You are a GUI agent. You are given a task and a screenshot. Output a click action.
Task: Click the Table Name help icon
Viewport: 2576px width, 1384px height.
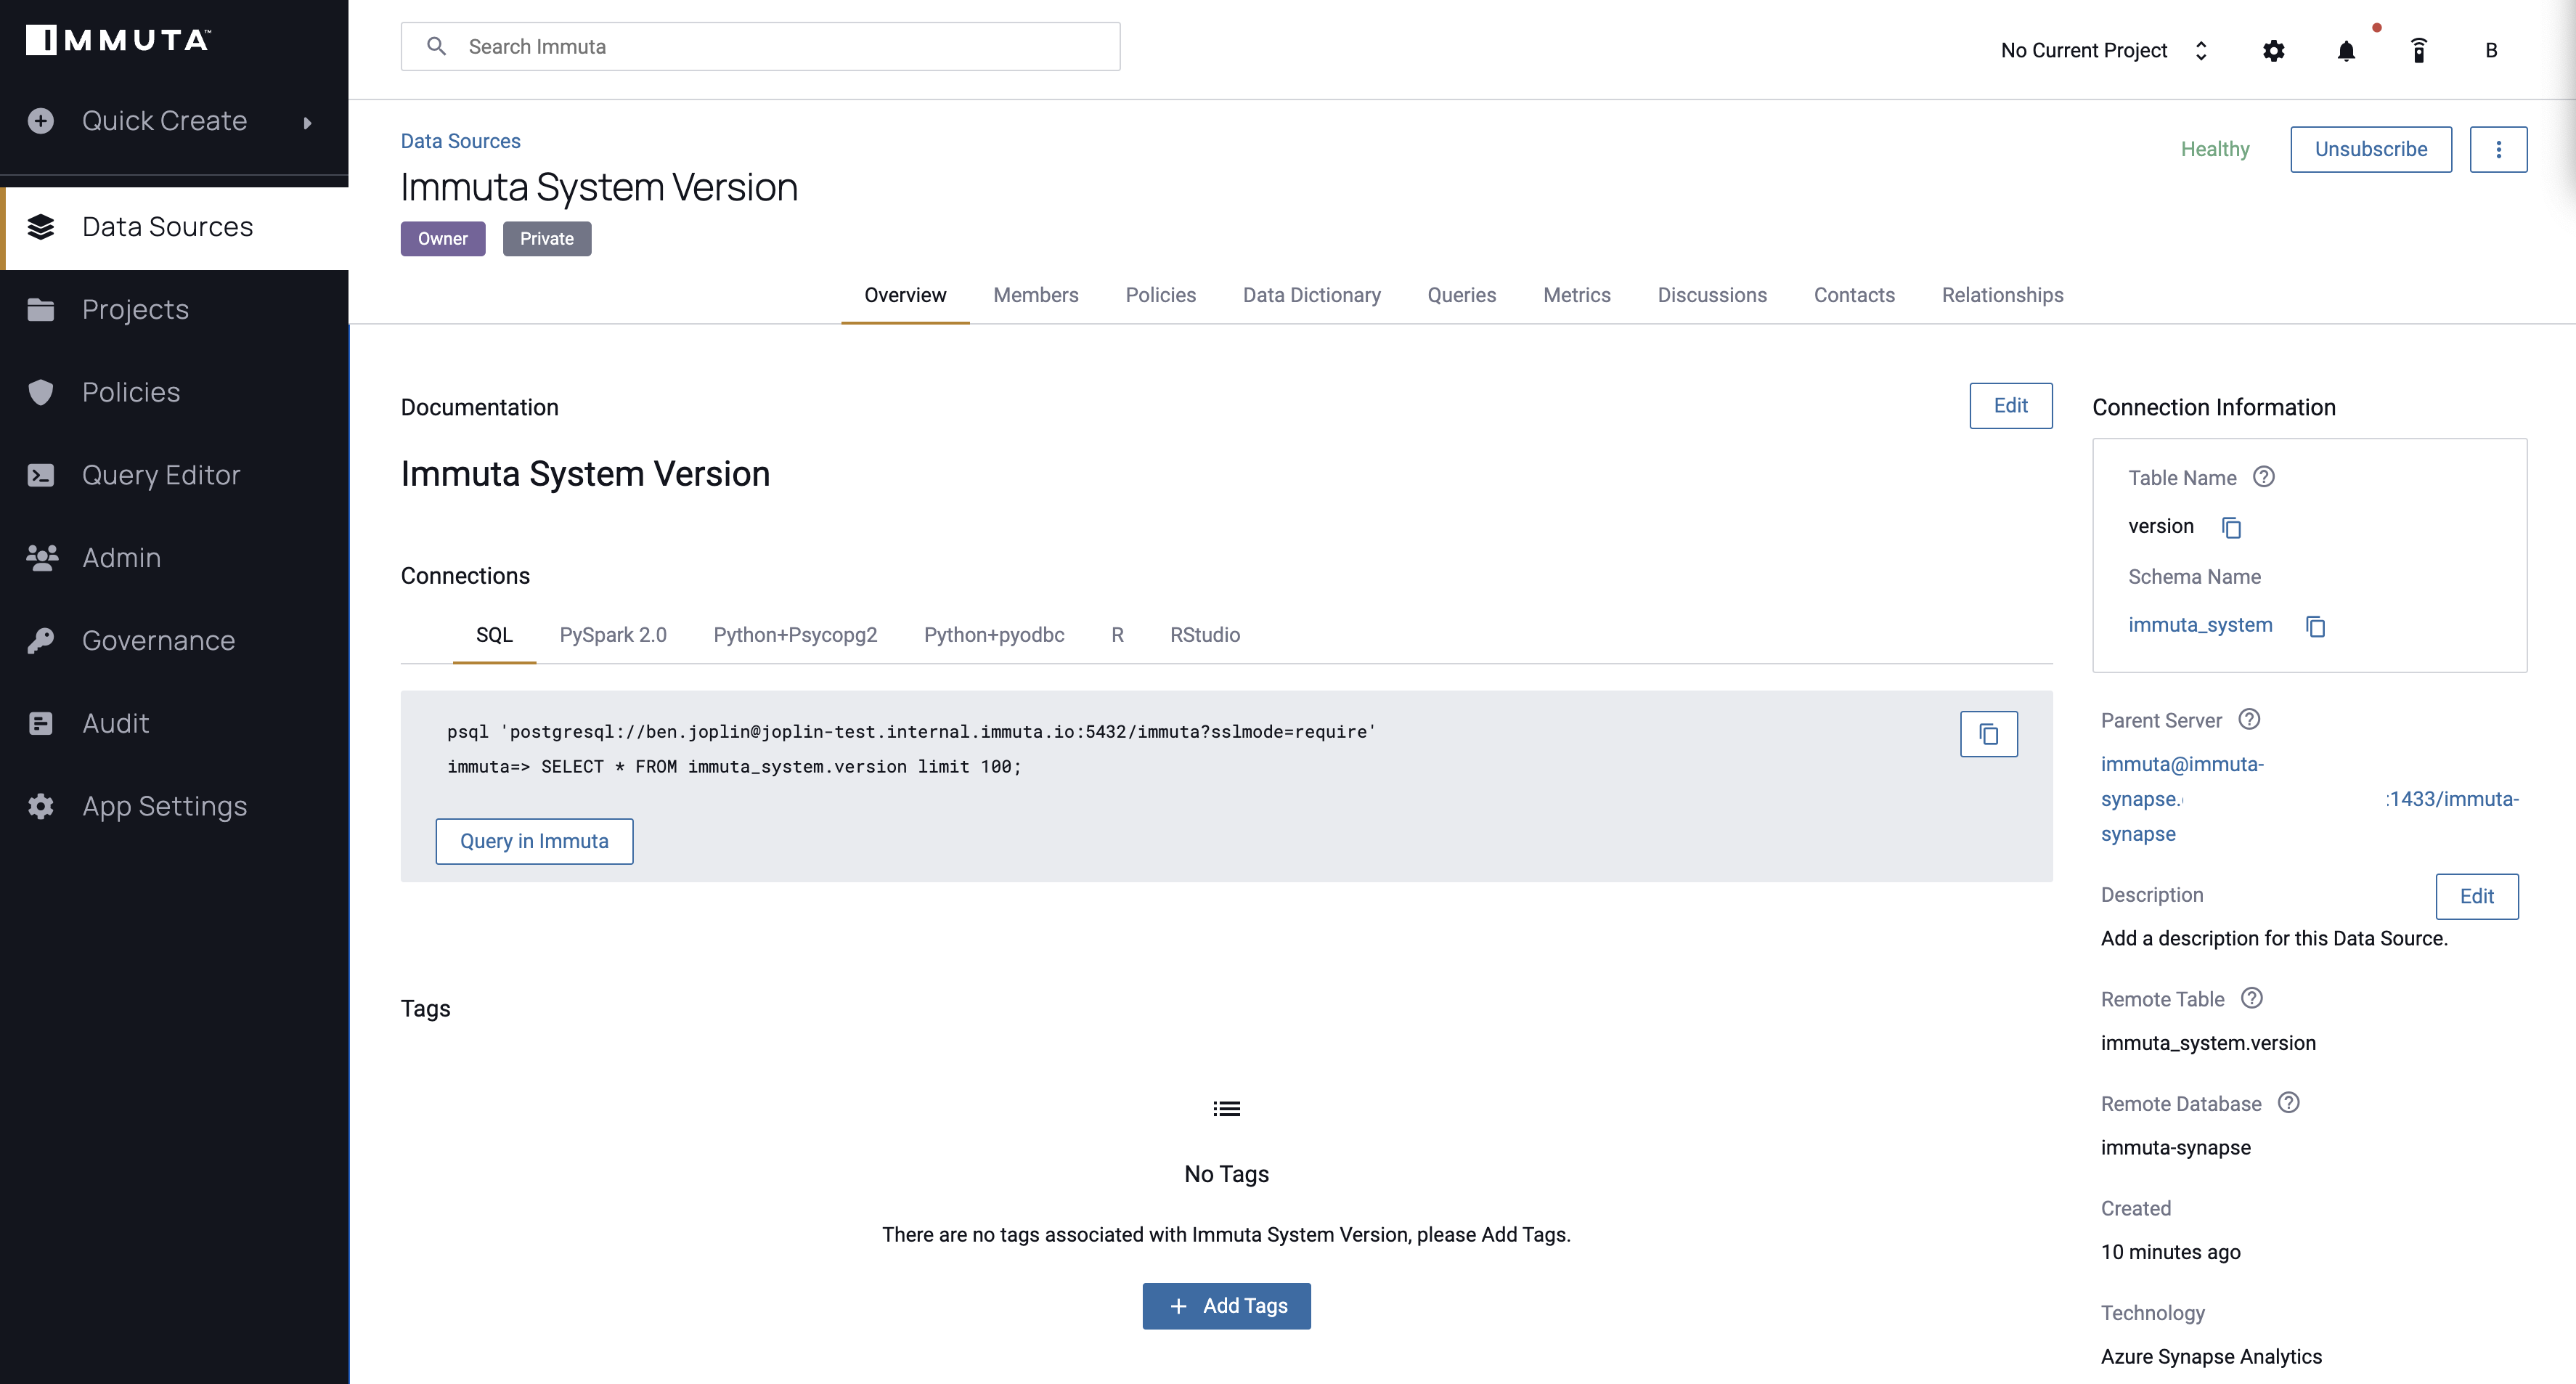[2264, 477]
